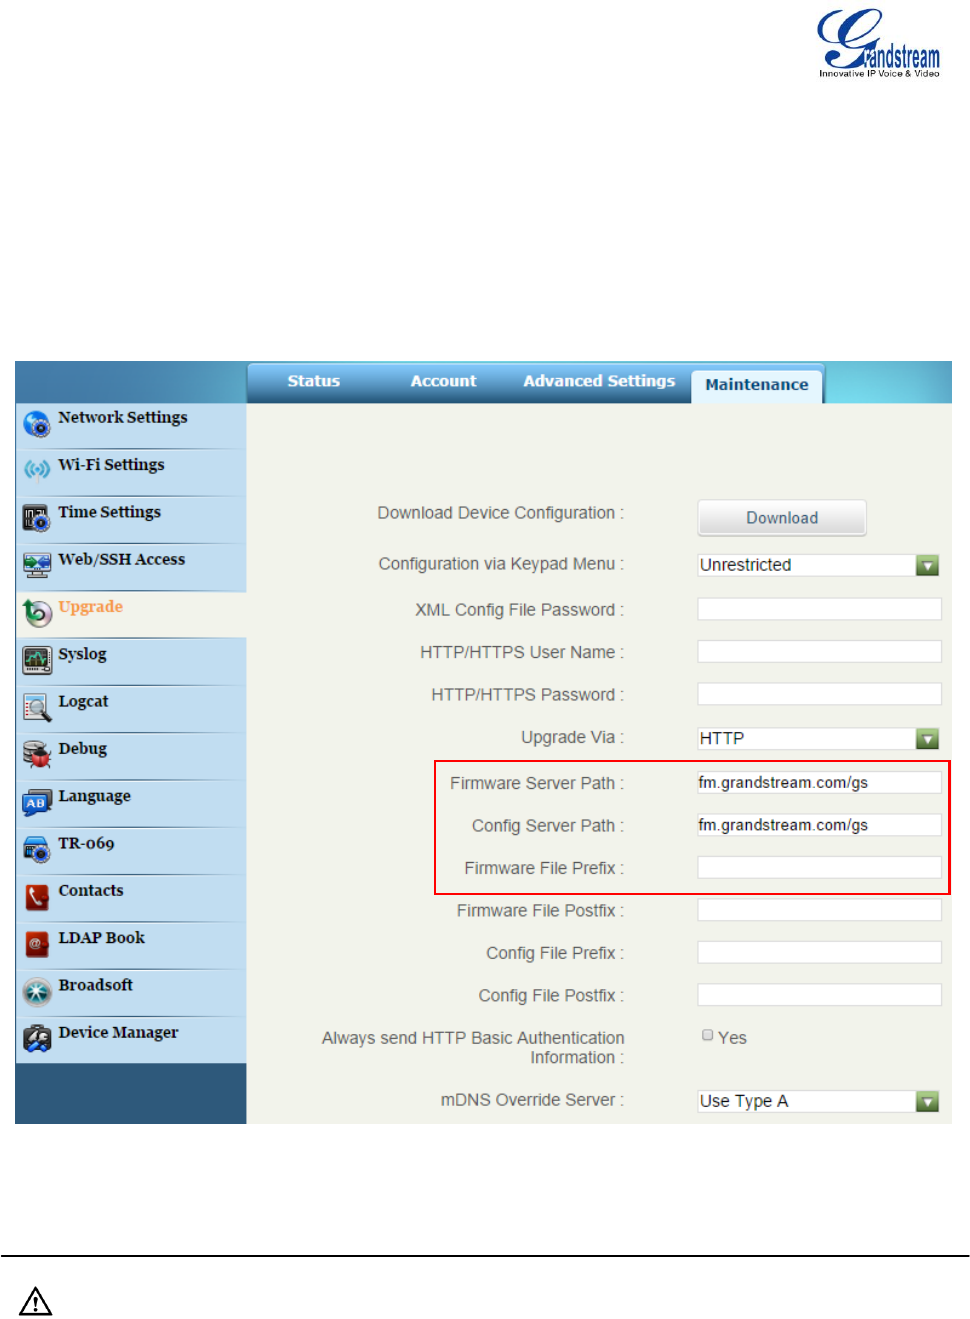Screen dimensions: 970x1319
Task: Open the Device Manager page link
Action: point(118,1033)
